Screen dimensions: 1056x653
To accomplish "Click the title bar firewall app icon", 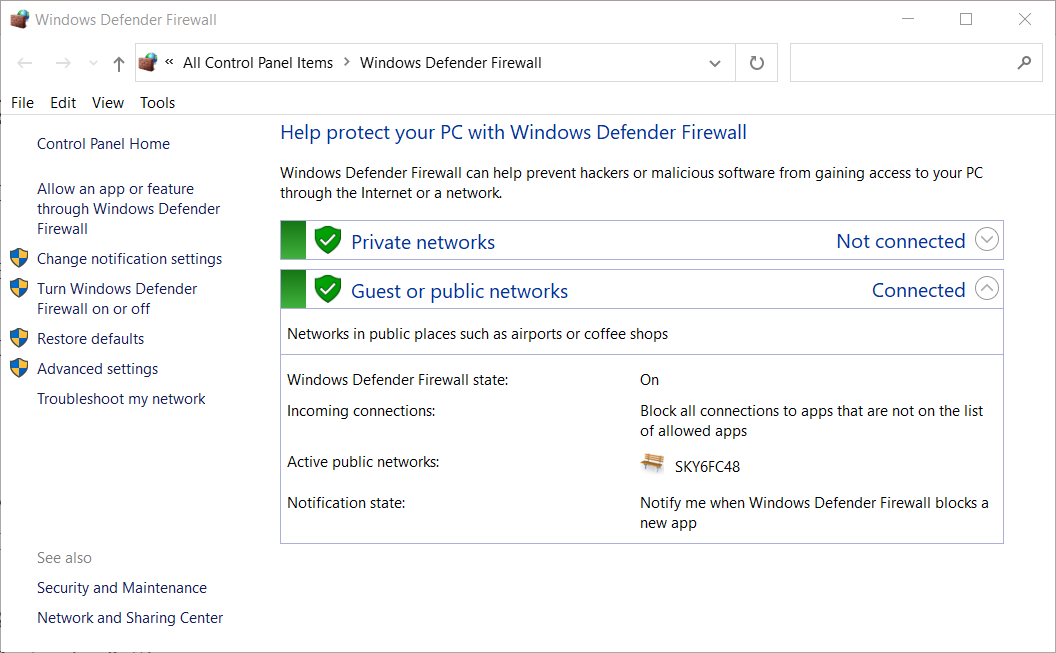I will (x=20, y=19).
